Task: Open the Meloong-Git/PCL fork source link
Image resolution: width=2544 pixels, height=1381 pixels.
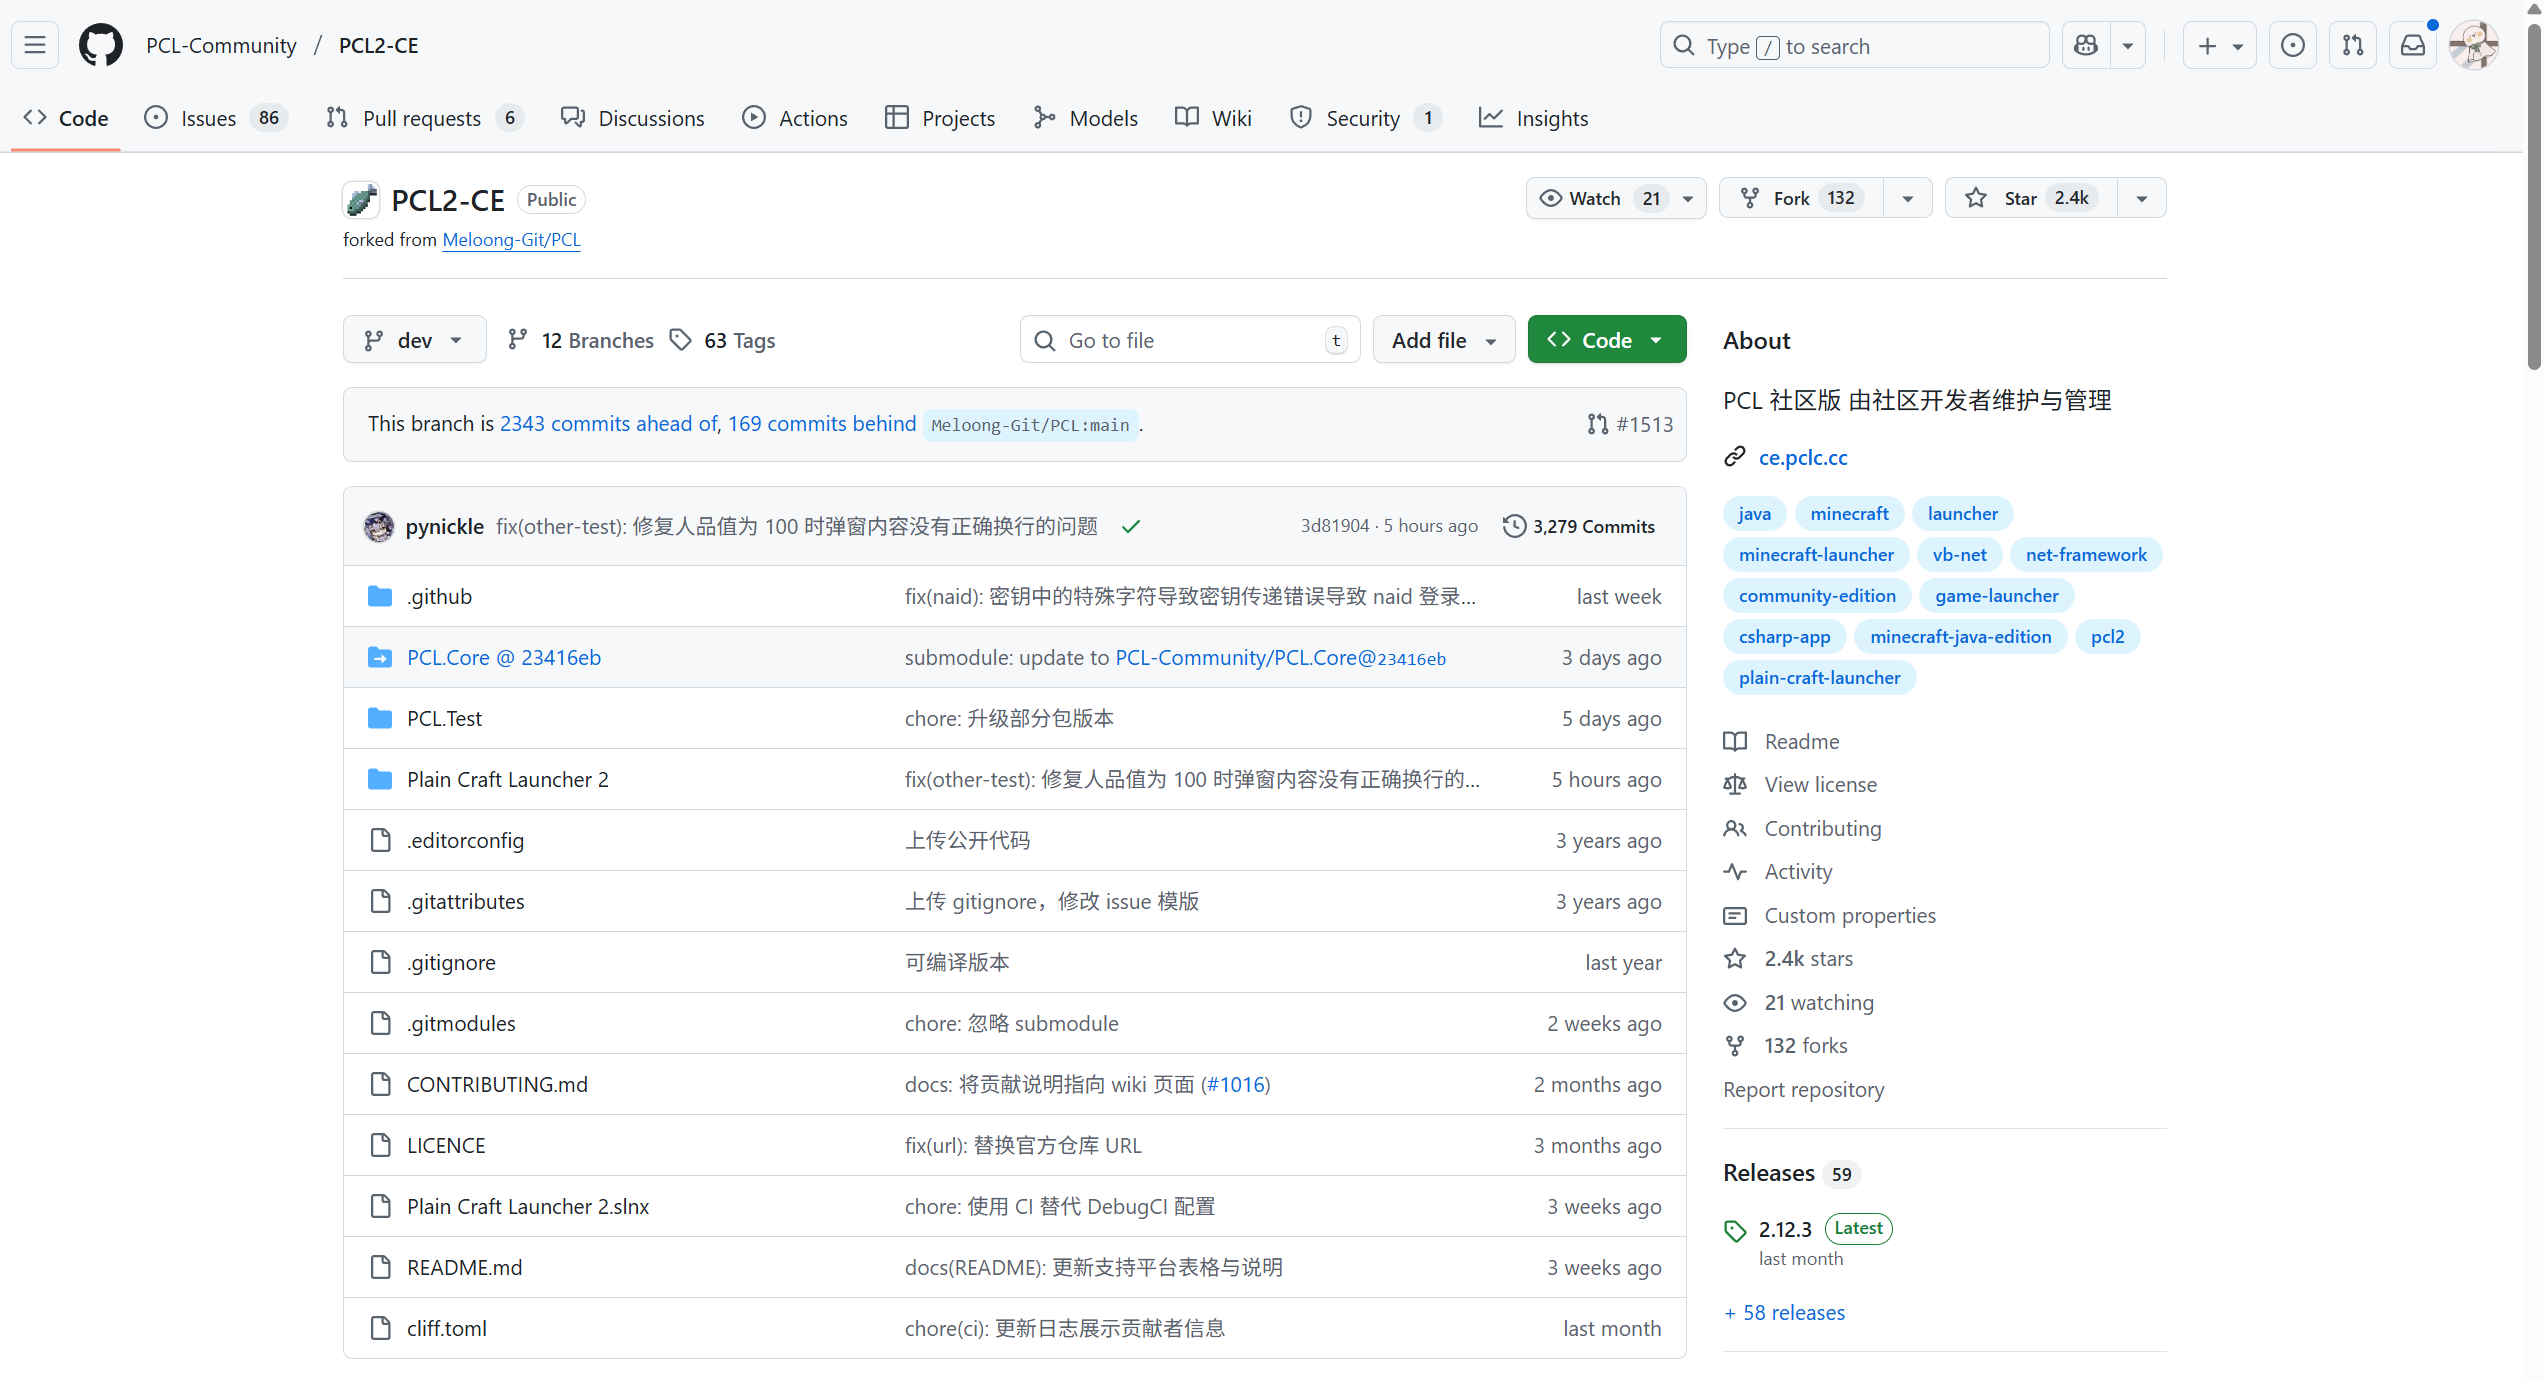Action: [511, 240]
